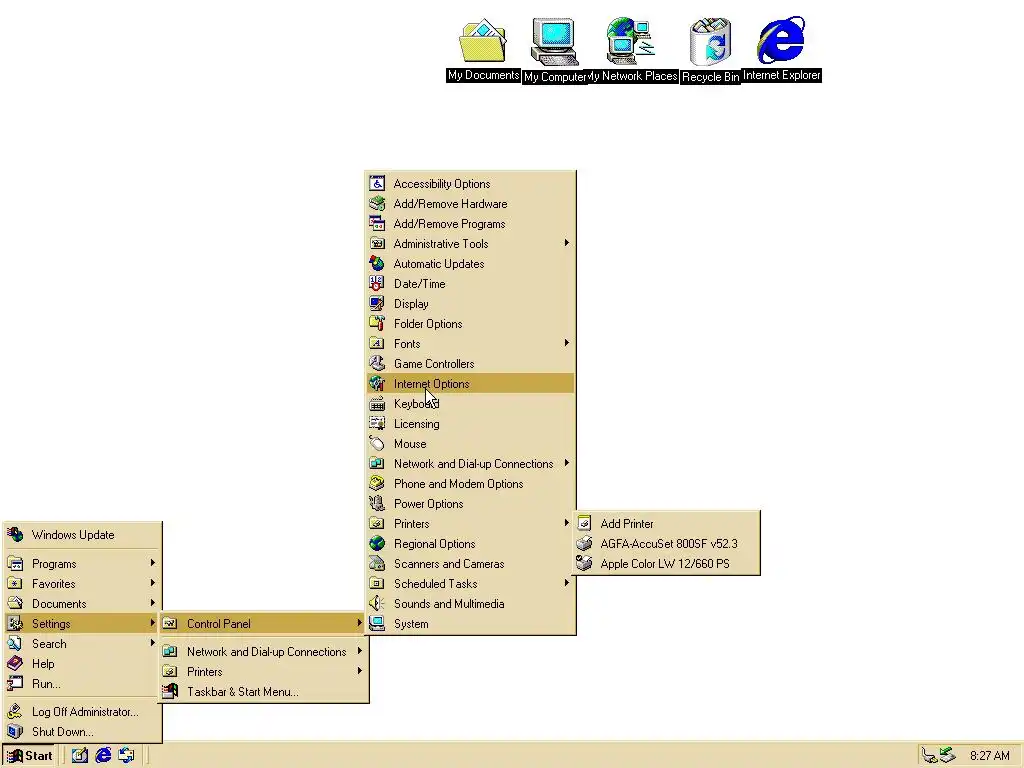Click the Add/Remove Programs icon
The image size is (1024, 768).
click(x=377, y=223)
